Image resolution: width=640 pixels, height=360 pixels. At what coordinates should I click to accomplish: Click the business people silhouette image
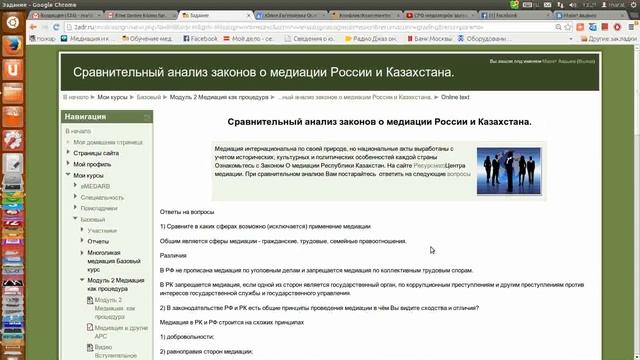509,171
